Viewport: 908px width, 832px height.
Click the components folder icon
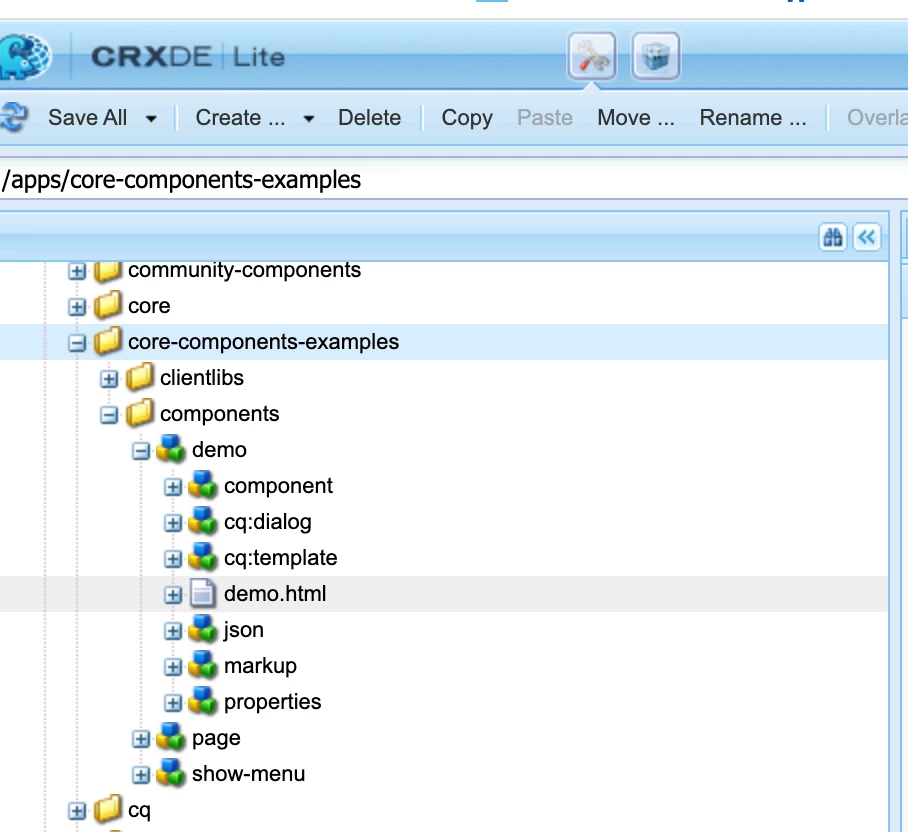pyautogui.click(x=140, y=413)
